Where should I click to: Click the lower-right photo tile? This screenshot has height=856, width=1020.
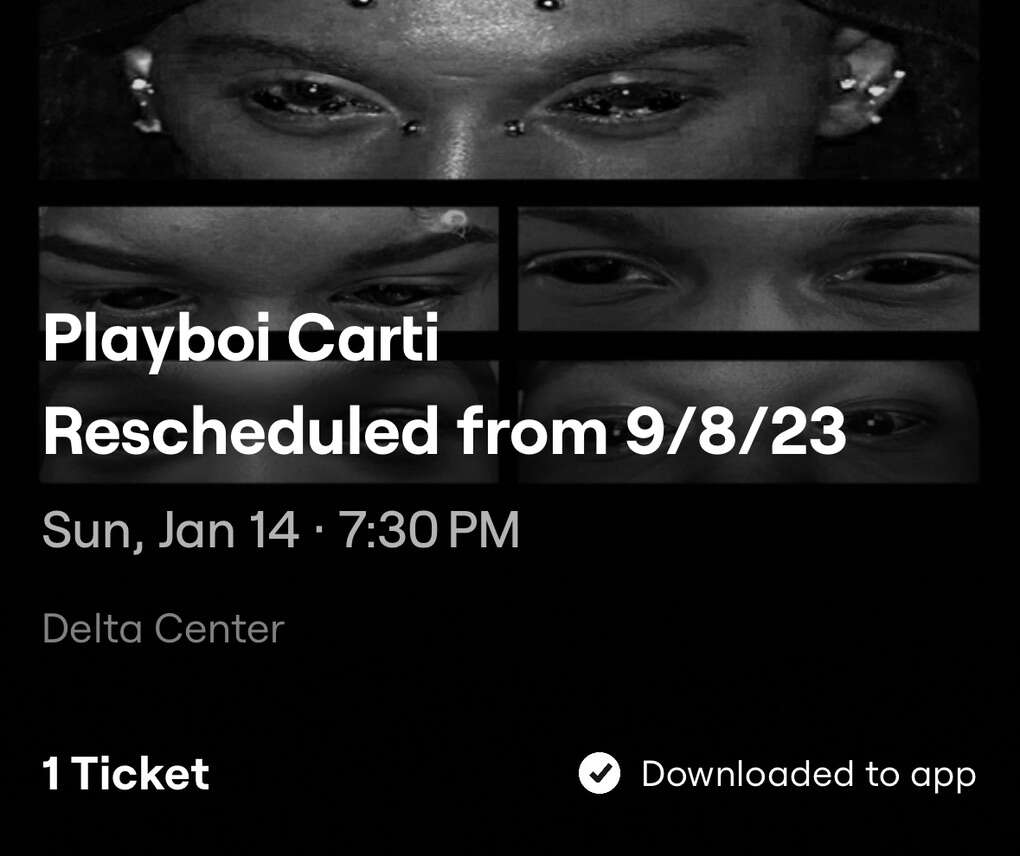point(748,420)
